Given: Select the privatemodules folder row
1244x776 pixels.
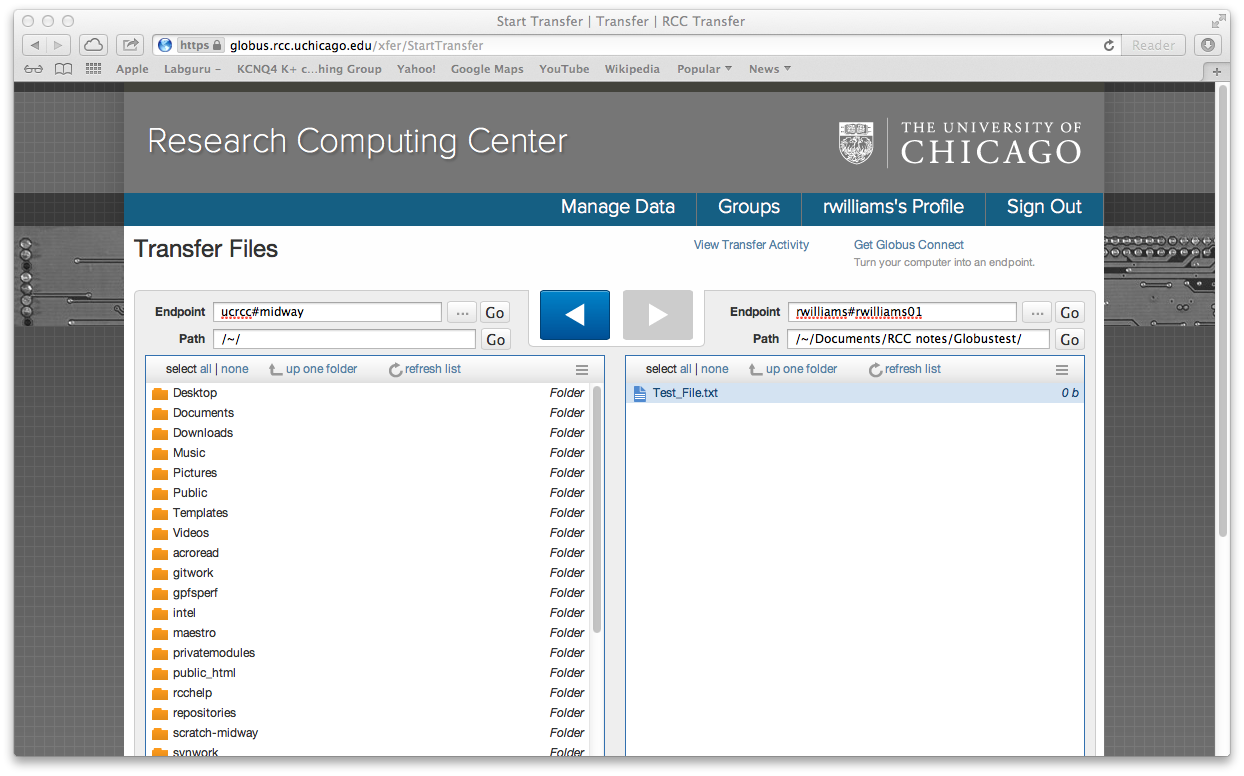Looking at the screenshot, I should pos(368,653).
